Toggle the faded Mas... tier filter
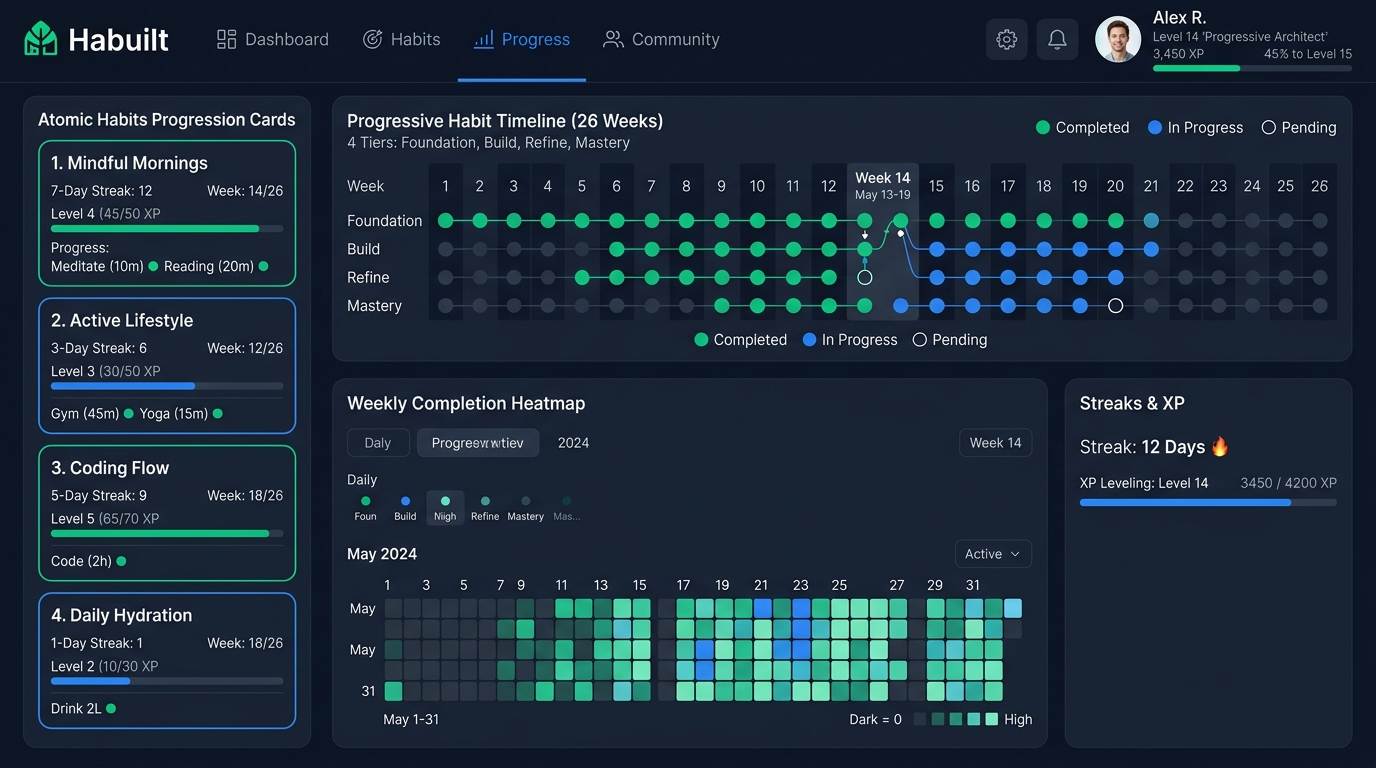 [x=566, y=508]
